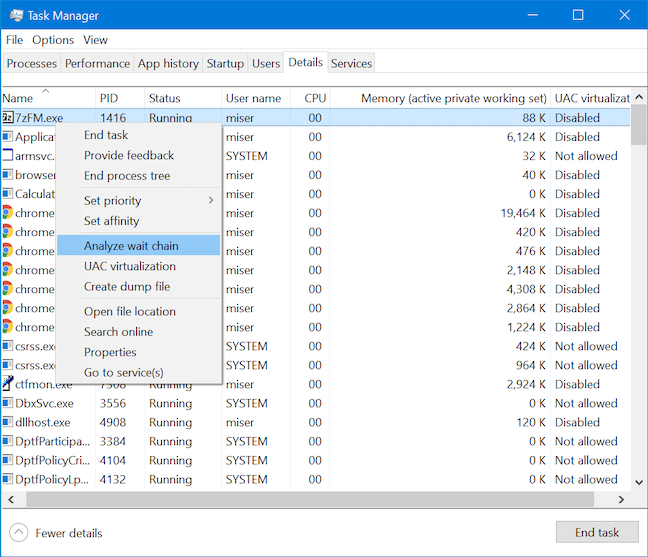The image size is (648, 557).
Task: Click the DptfParticipa process icon
Action: coord(8,441)
